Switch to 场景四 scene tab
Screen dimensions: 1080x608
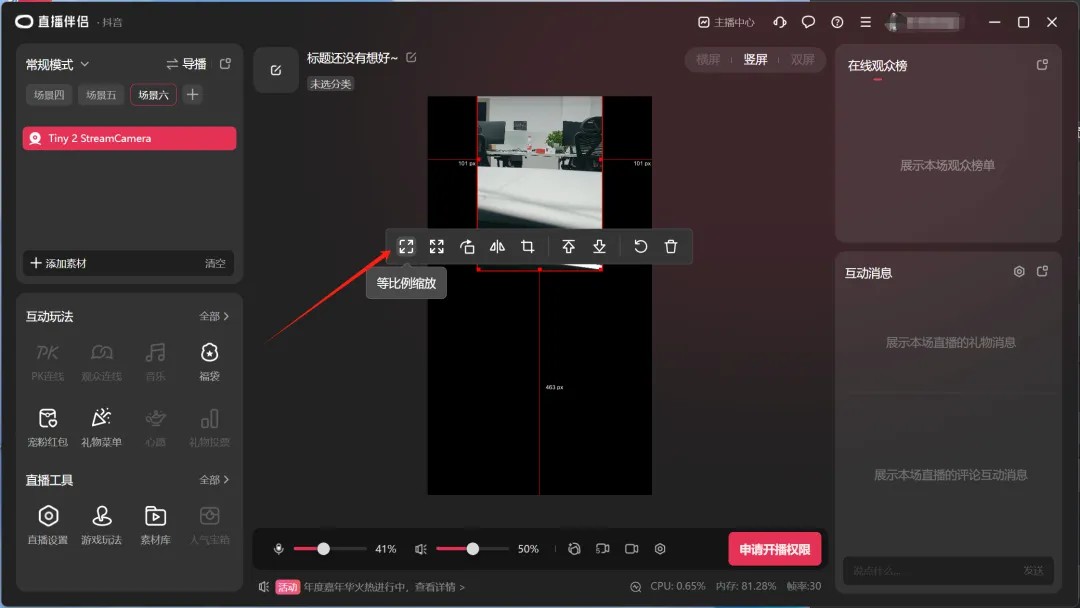[46, 95]
